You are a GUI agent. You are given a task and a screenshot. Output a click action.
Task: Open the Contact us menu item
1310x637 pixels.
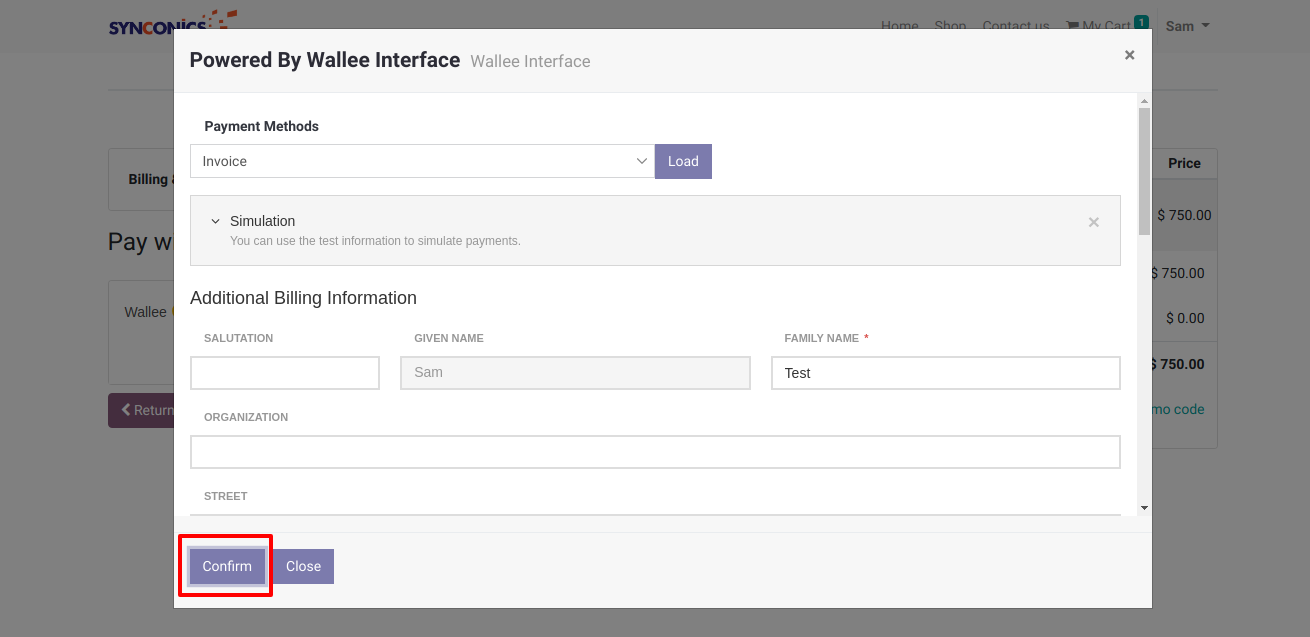click(x=1015, y=26)
